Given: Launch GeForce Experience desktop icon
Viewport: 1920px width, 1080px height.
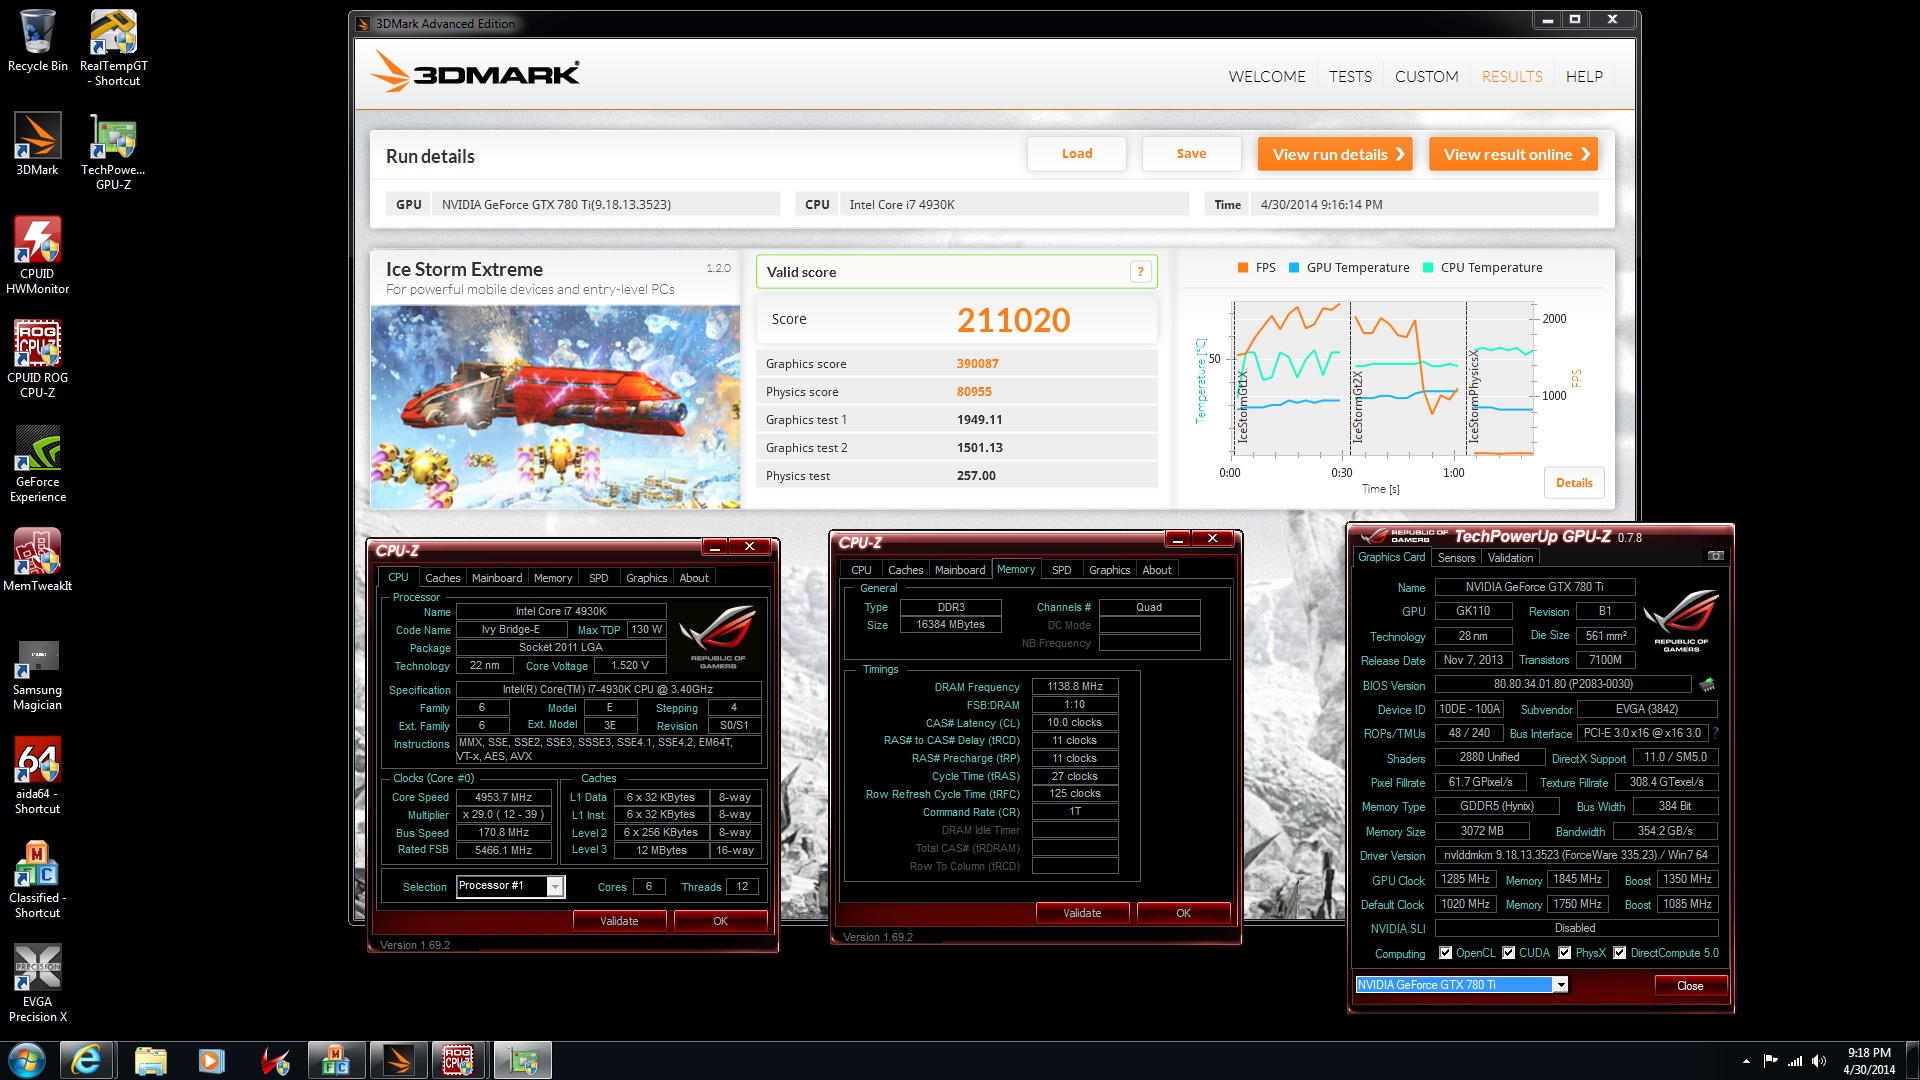Looking at the screenshot, I should (x=37, y=463).
